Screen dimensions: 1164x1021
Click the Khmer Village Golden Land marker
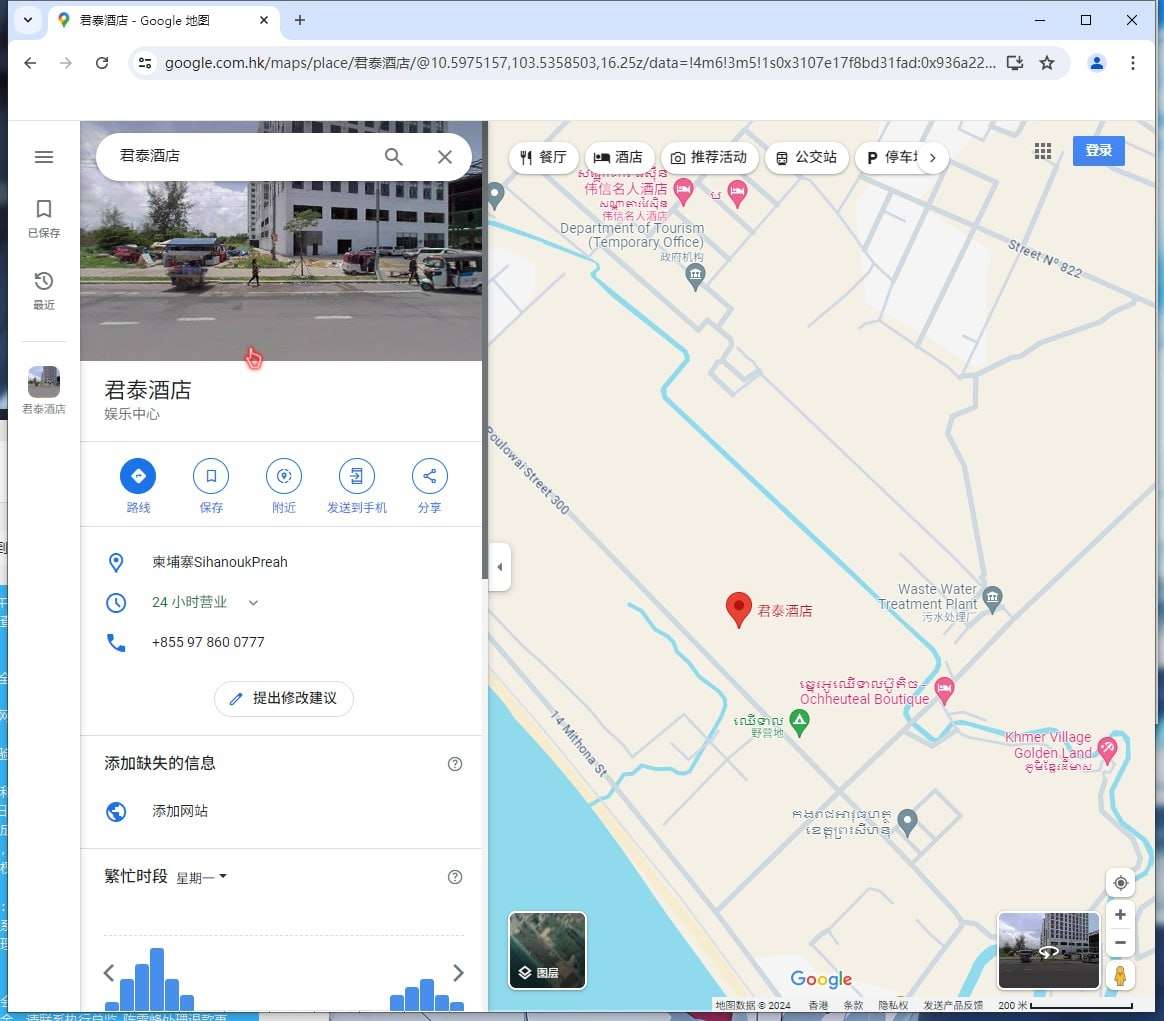(x=1107, y=749)
